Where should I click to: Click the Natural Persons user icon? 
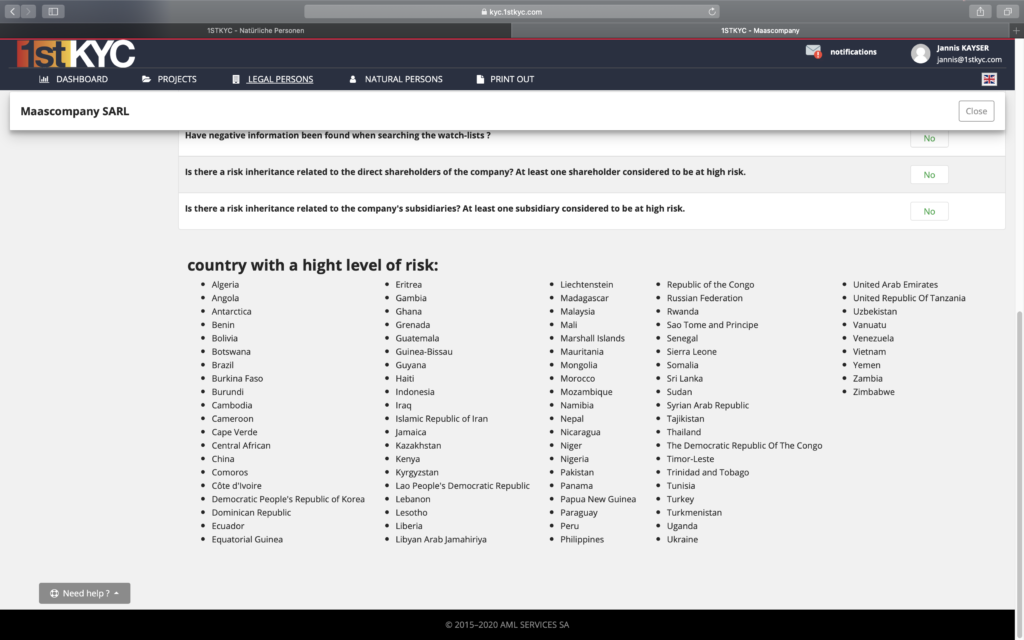353,79
